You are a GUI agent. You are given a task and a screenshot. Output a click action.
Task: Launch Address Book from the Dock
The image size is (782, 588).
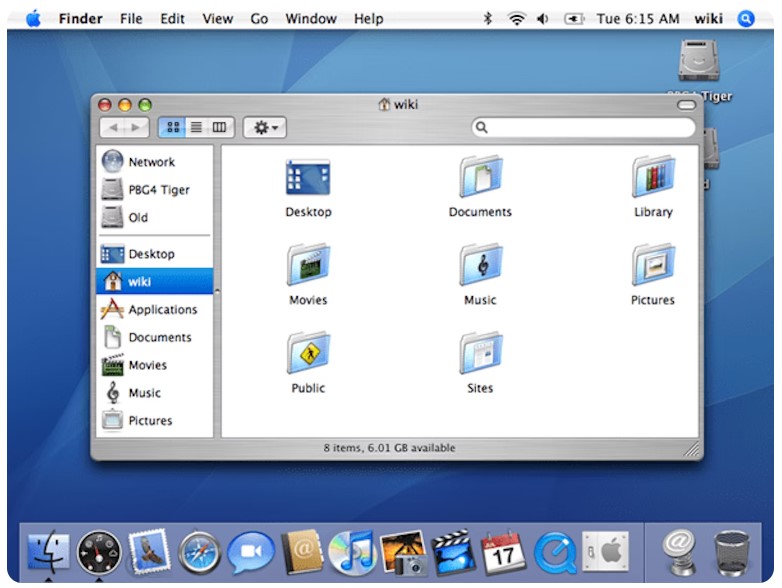coord(302,552)
